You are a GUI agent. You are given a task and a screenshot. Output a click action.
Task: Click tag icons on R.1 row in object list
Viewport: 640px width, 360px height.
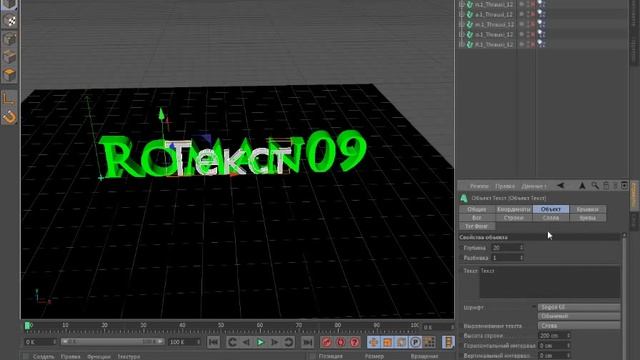(x=542, y=44)
